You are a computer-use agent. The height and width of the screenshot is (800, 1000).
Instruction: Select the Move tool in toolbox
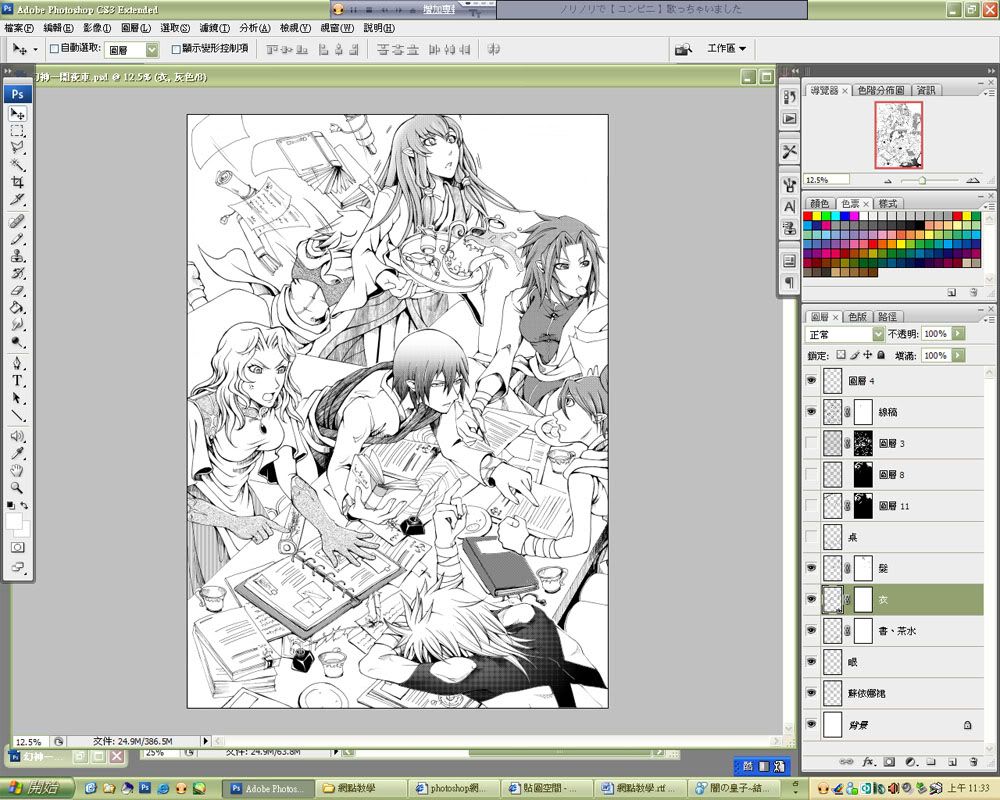coord(17,114)
